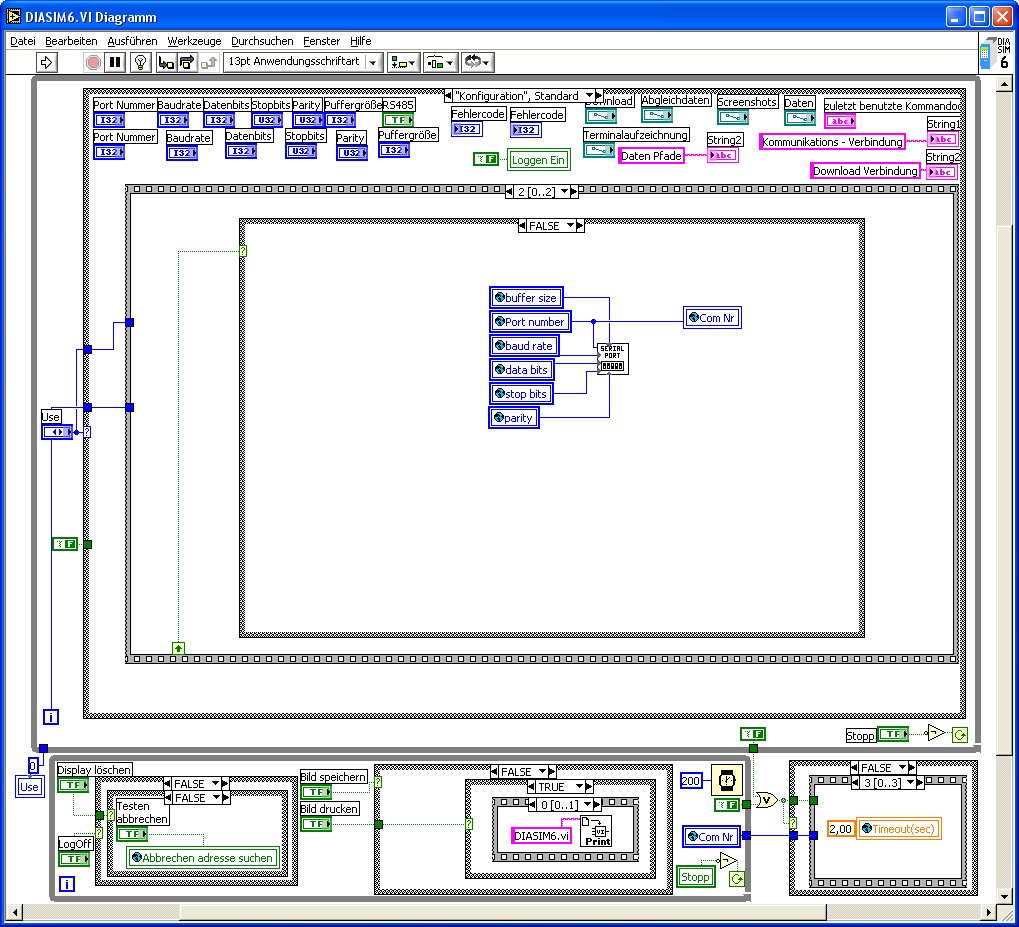Click the Pause button in the toolbar
Viewport: 1019px width, 927px height.
tap(115, 62)
